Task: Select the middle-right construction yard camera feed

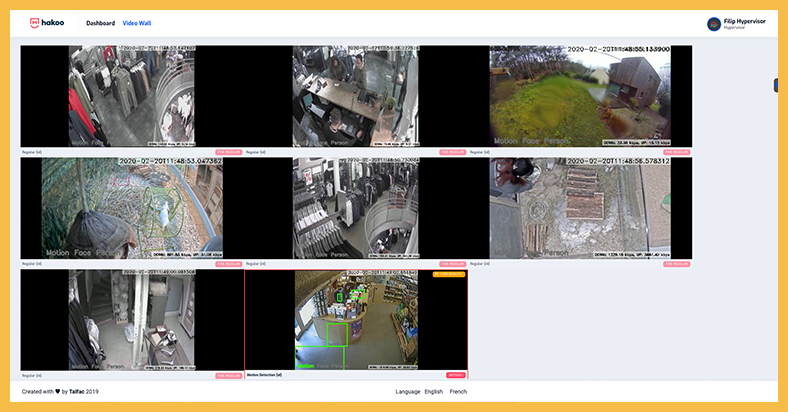Action: (580, 208)
